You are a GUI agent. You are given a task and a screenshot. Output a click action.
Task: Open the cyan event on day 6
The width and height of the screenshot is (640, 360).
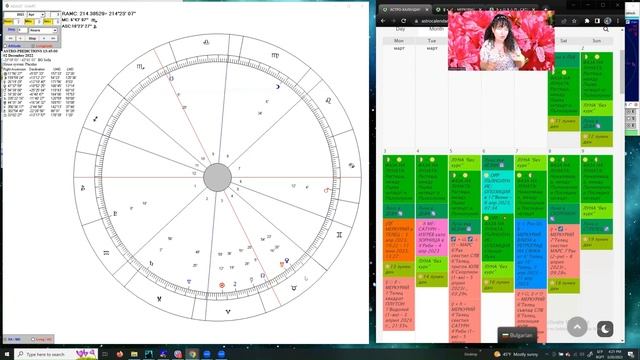click(498, 191)
